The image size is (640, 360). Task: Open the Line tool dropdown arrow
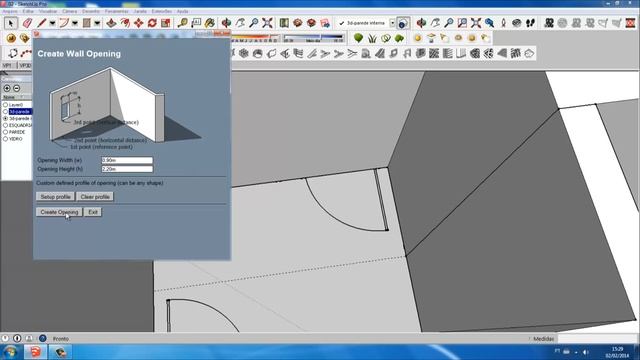(x=52, y=23)
